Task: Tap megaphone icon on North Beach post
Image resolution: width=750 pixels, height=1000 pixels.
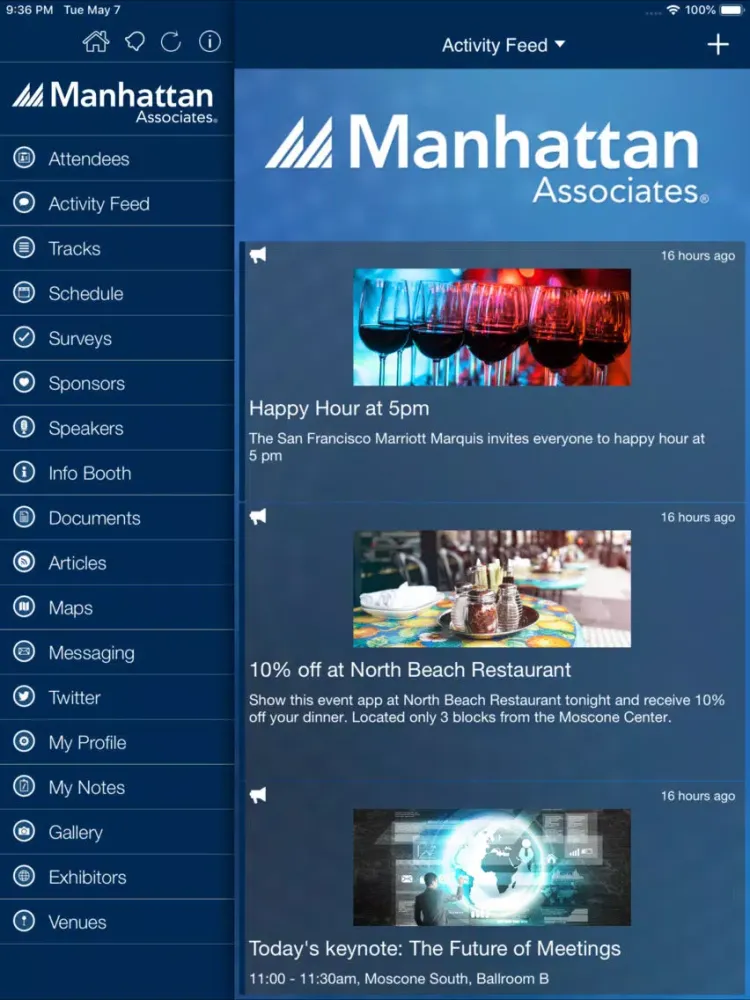Action: click(258, 517)
